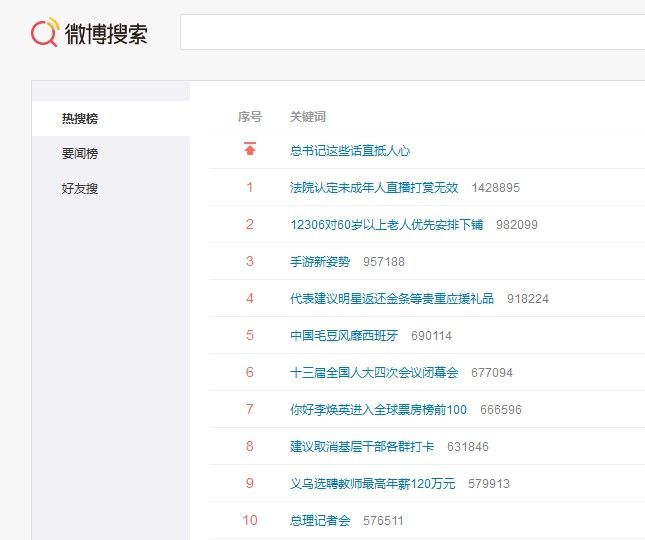
Task: Open the 好友搜 tab
Action: click(x=80, y=189)
